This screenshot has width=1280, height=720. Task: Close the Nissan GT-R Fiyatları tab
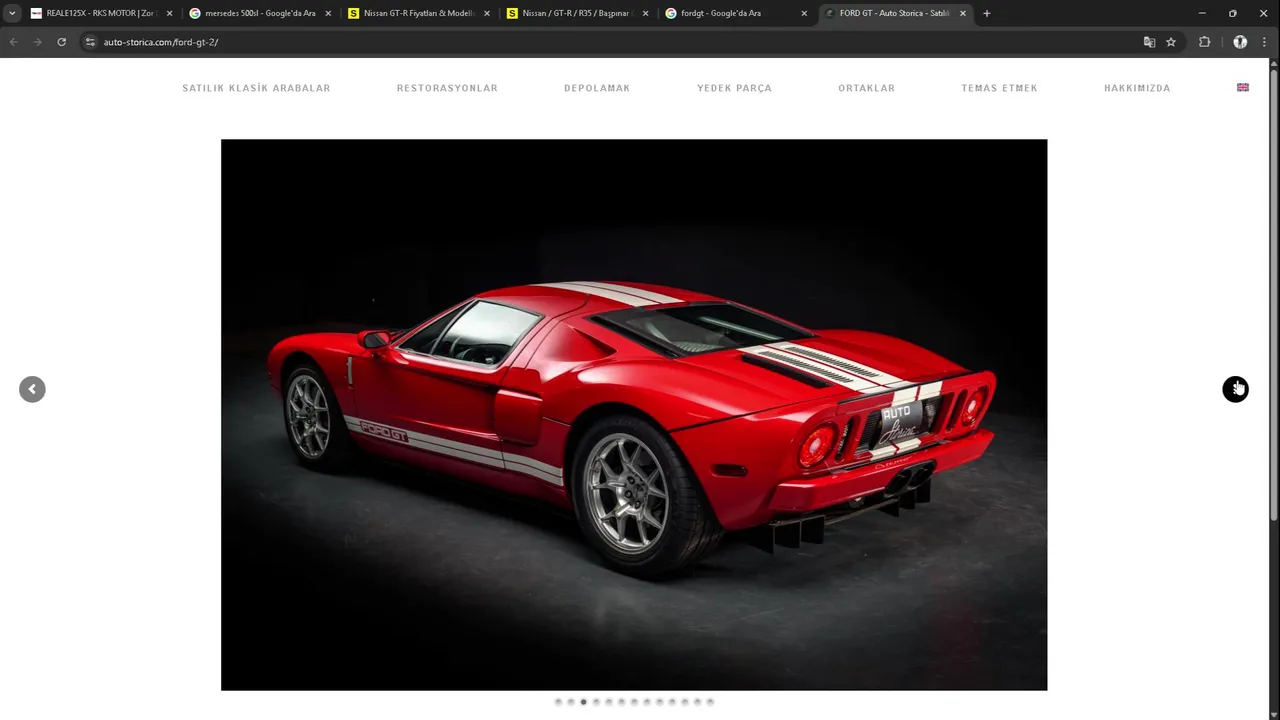(486, 13)
